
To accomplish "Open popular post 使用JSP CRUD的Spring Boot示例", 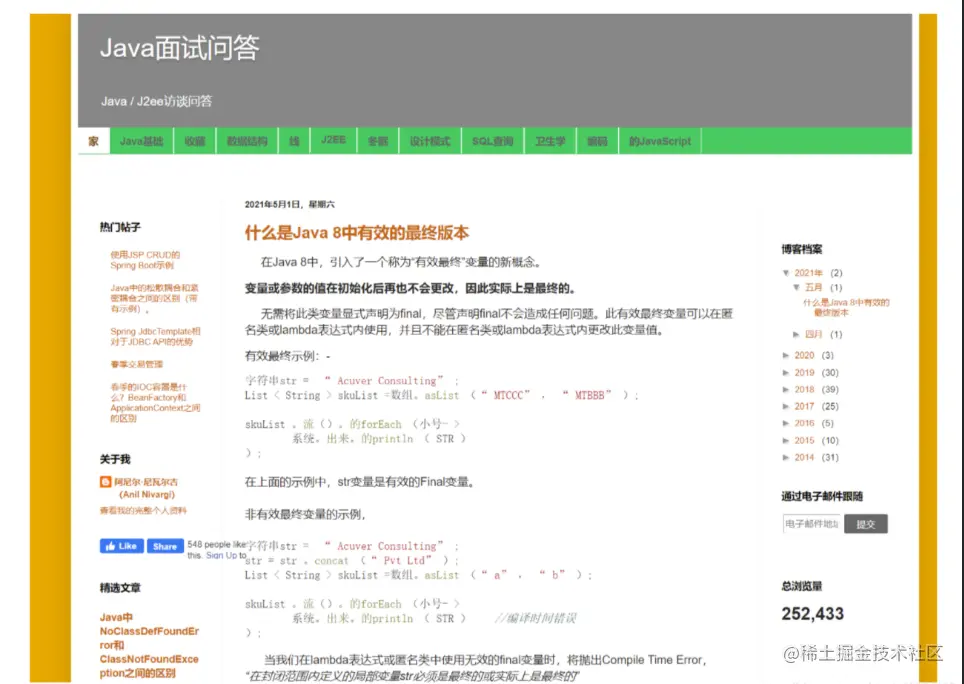I will click(x=145, y=260).
